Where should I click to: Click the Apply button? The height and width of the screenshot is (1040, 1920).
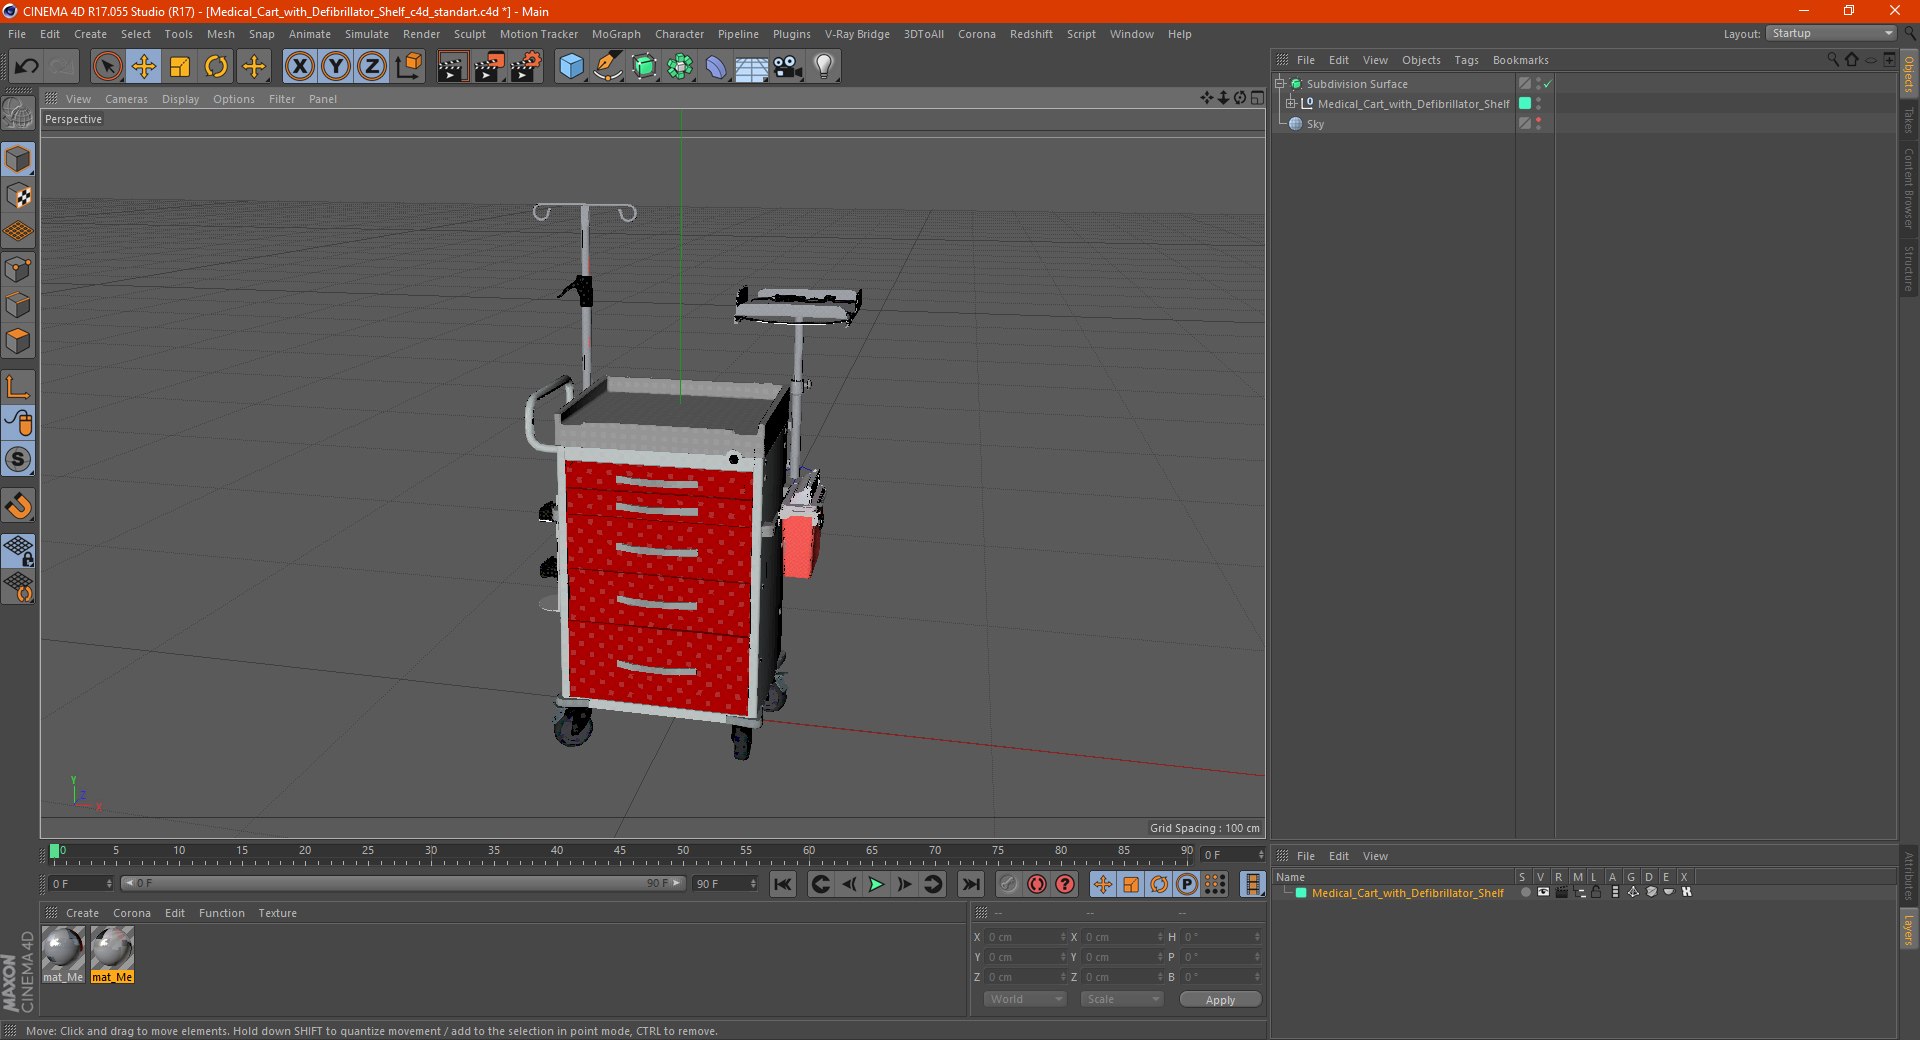tap(1220, 999)
